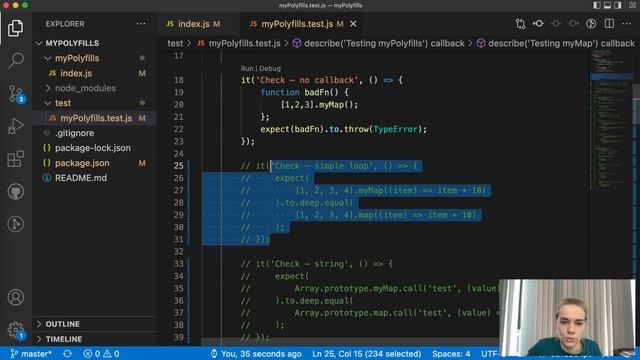Screen dimensions: 640x360
Task: Open package-lock.json file
Action: click(94, 148)
